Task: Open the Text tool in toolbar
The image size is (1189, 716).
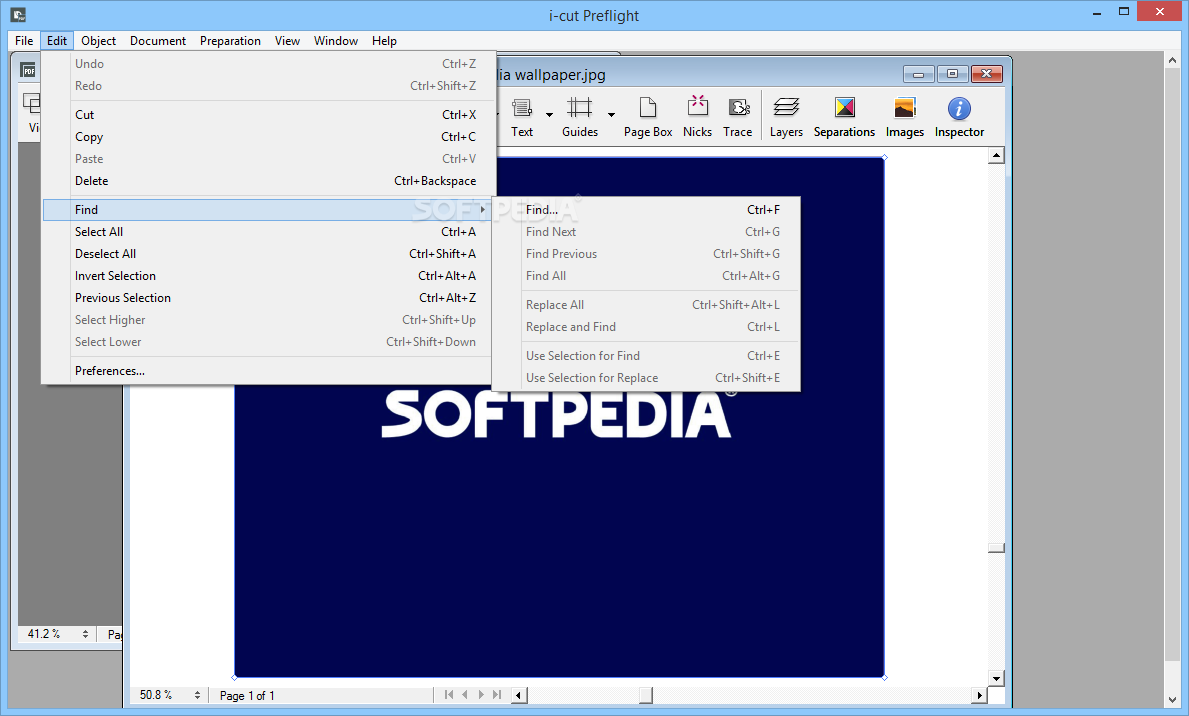Action: 522,117
